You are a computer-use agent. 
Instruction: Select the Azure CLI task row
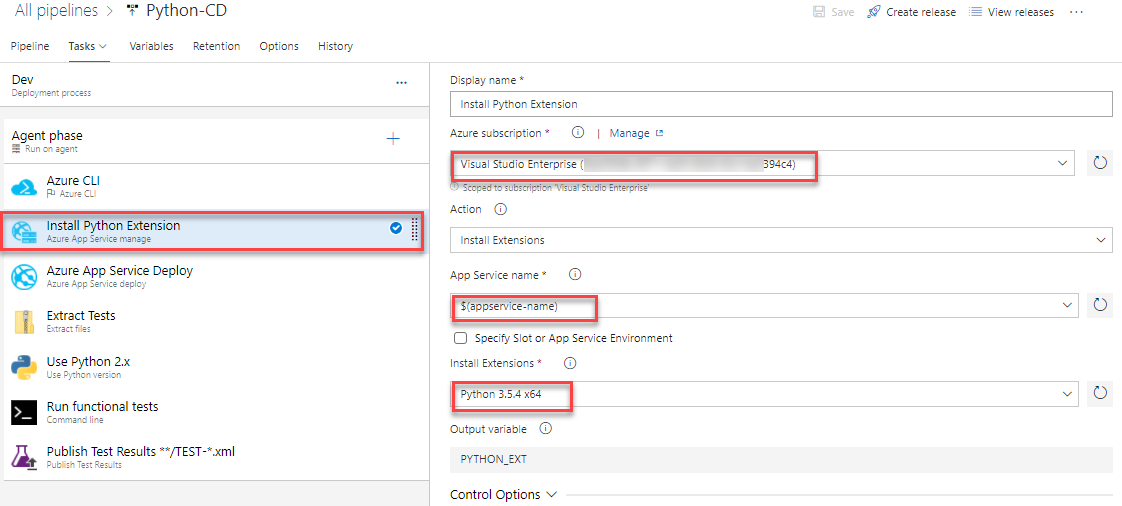tap(215, 186)
